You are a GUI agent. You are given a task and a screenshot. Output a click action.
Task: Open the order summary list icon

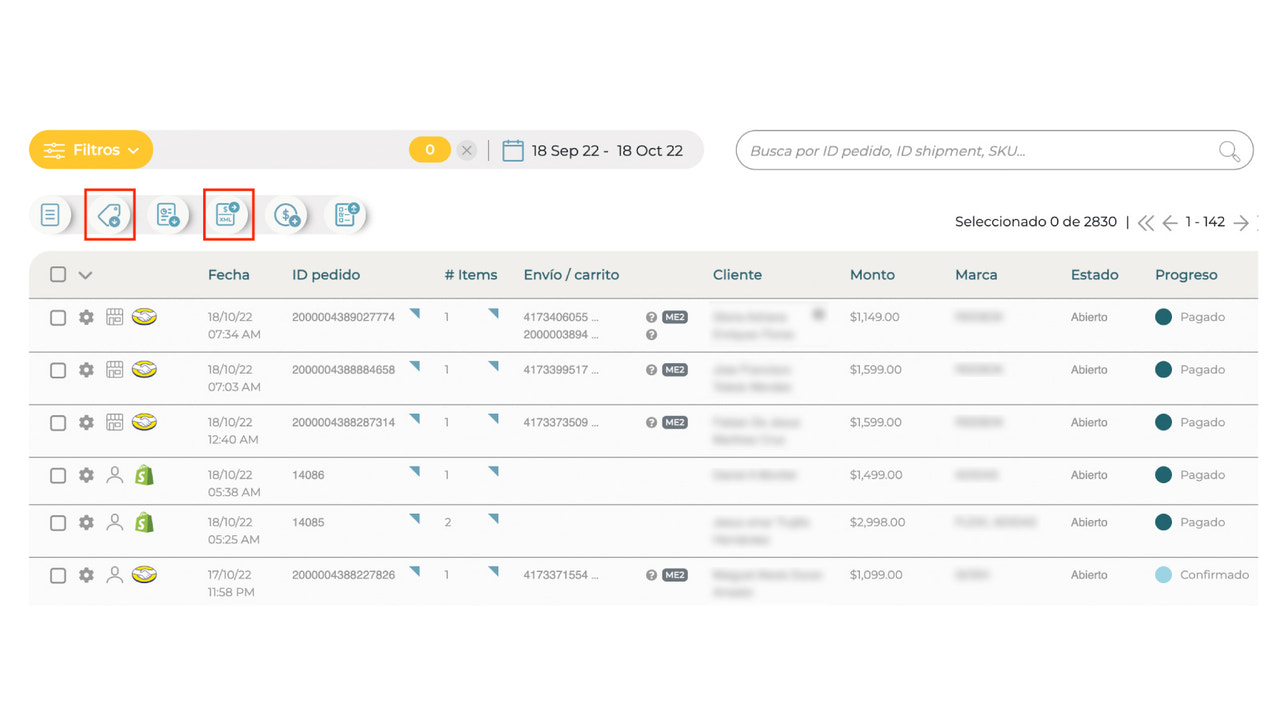point(51,214)
